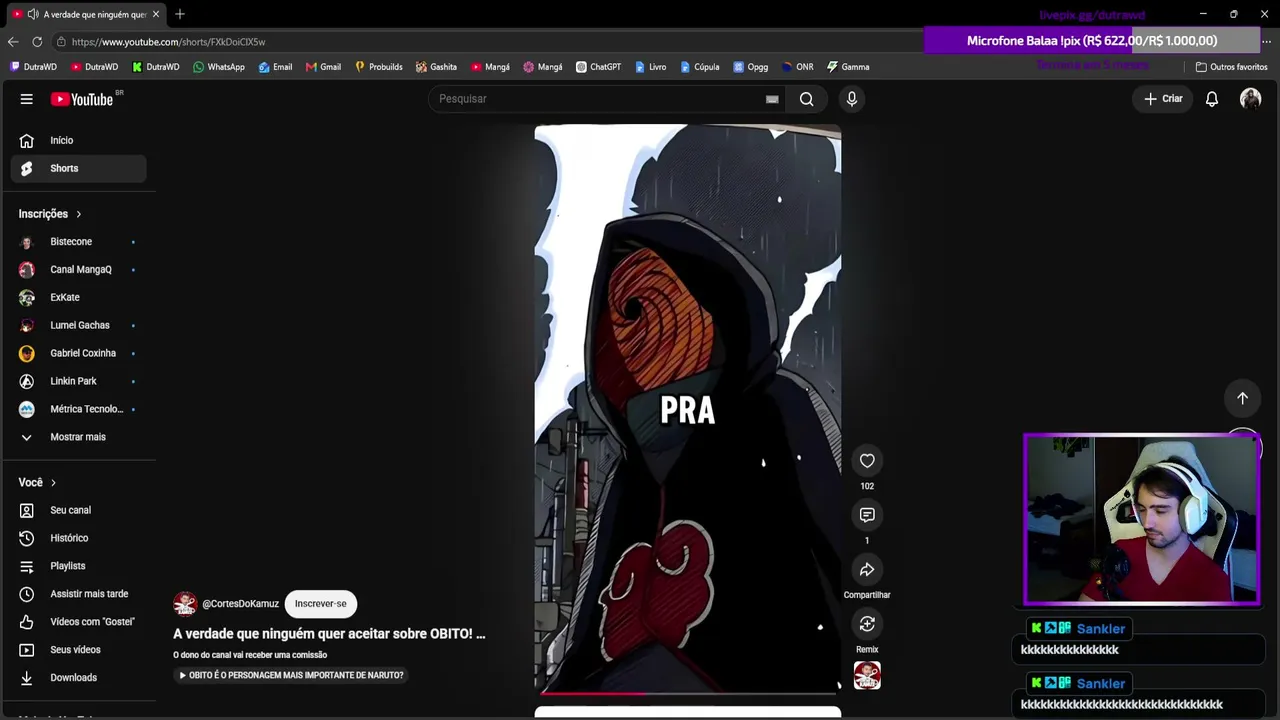The image size is (1280, 720).
Task: Mute the tab via its speaker icon
Action: [x=33, y=14]
